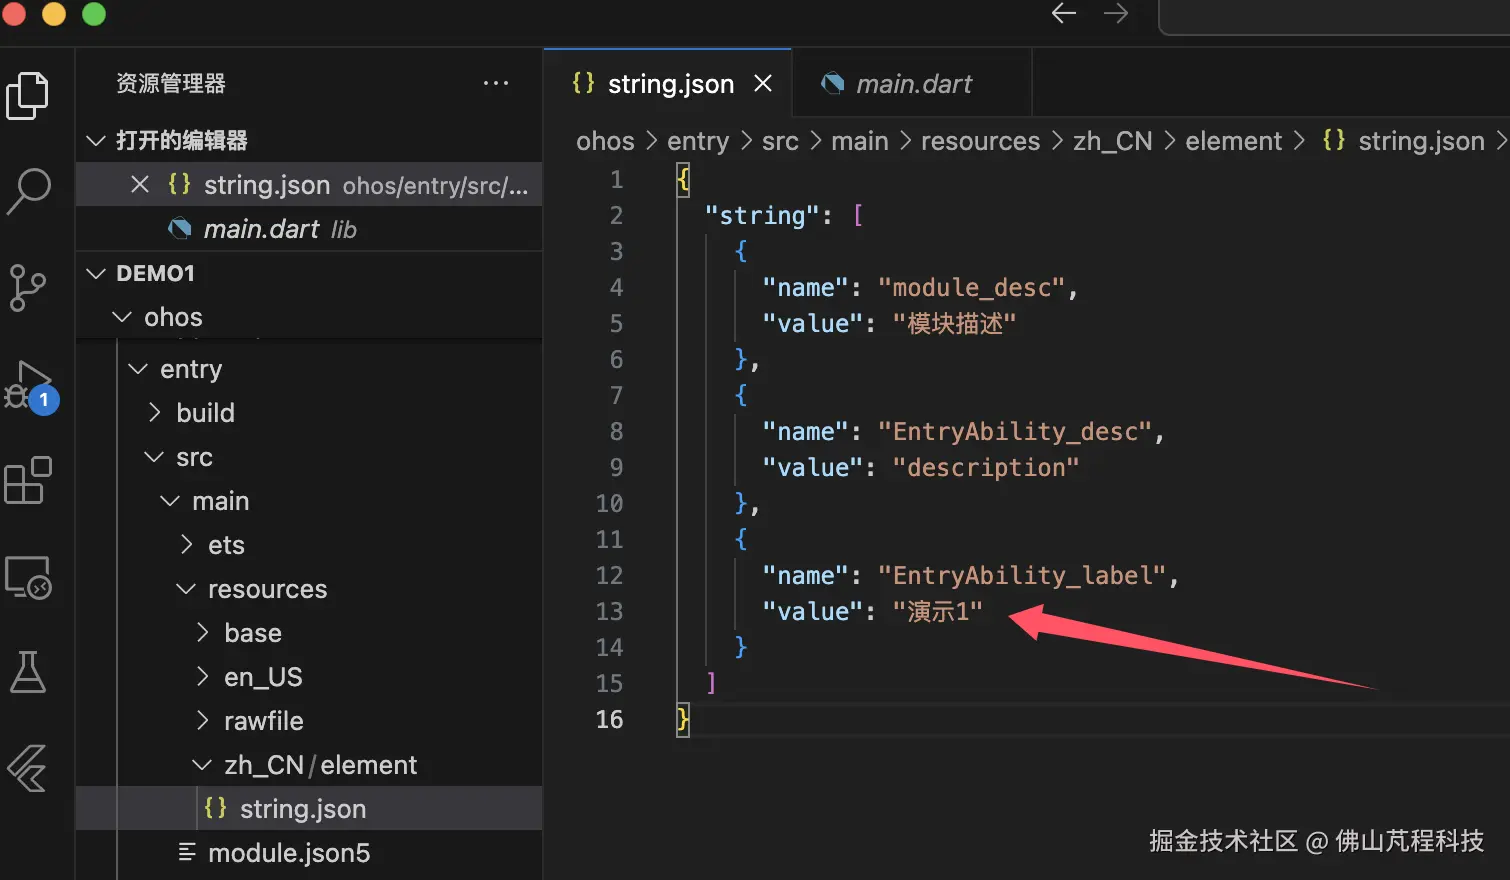Open the Testing flask icon
The image size is (1510, 880).
tap(28, 672)
